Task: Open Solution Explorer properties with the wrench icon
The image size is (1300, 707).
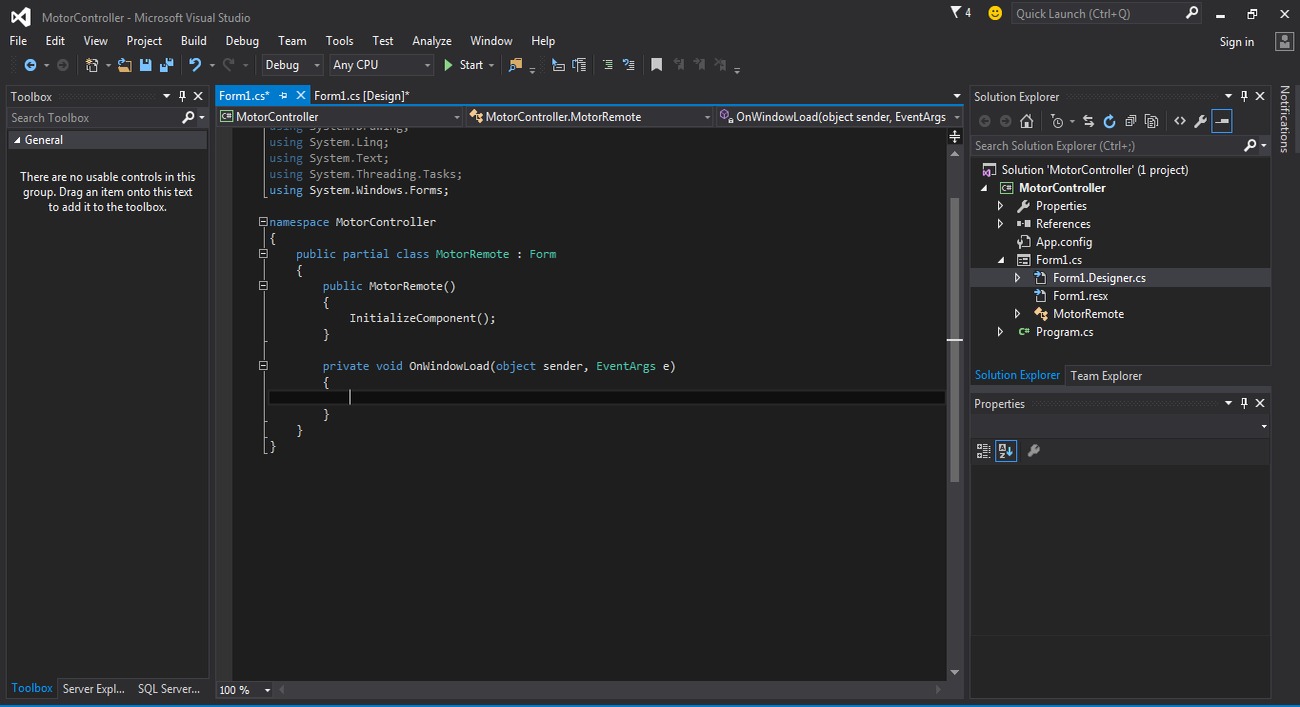Action: (x=1201, y=120)
